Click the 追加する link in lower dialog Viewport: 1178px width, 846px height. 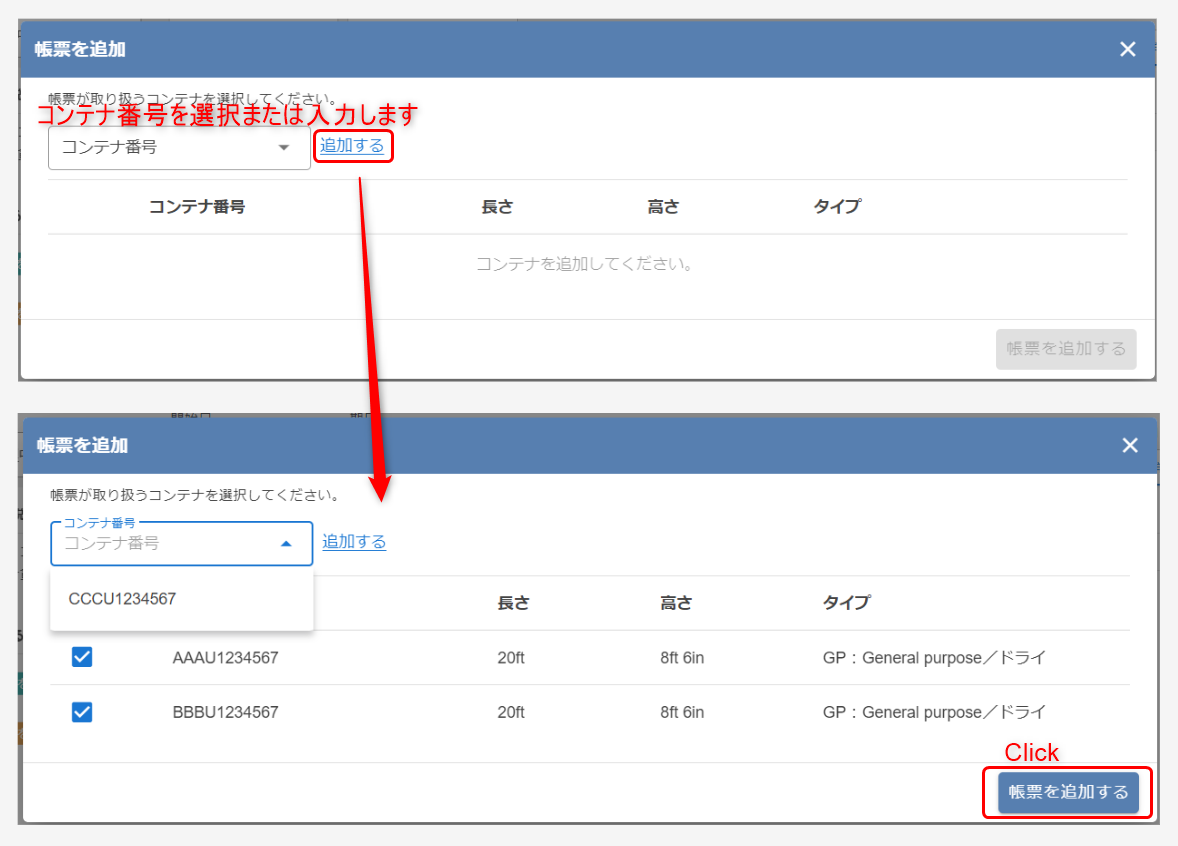pos(354,542)
